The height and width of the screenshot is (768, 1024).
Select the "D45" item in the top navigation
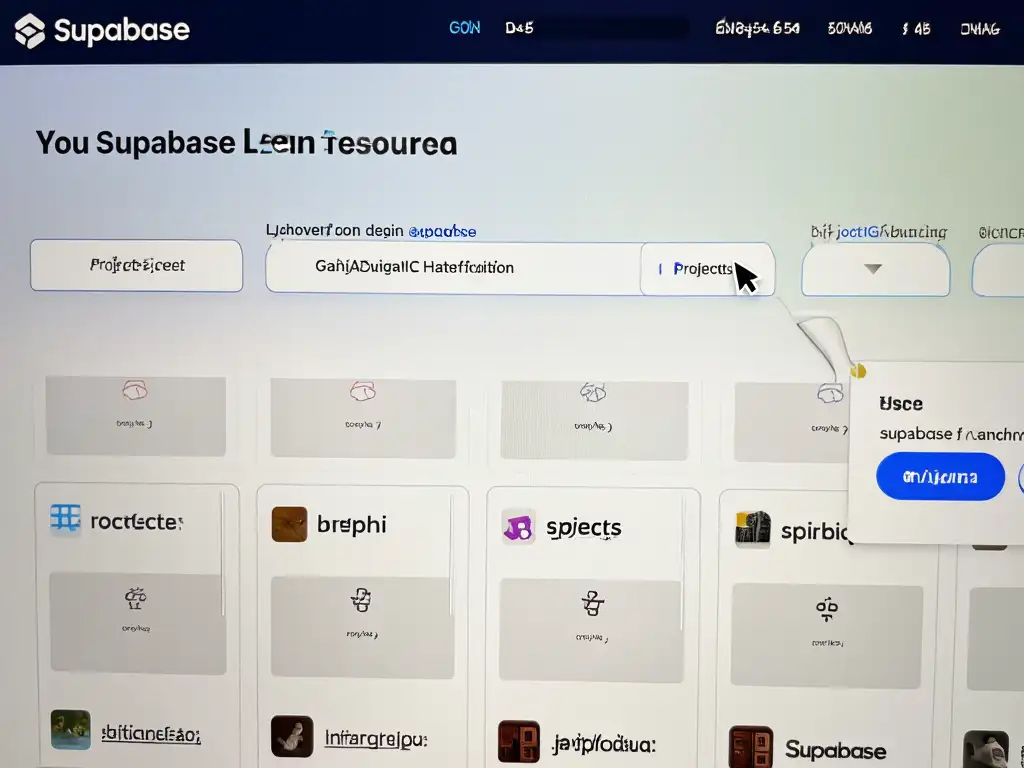[x=519, y=28]
